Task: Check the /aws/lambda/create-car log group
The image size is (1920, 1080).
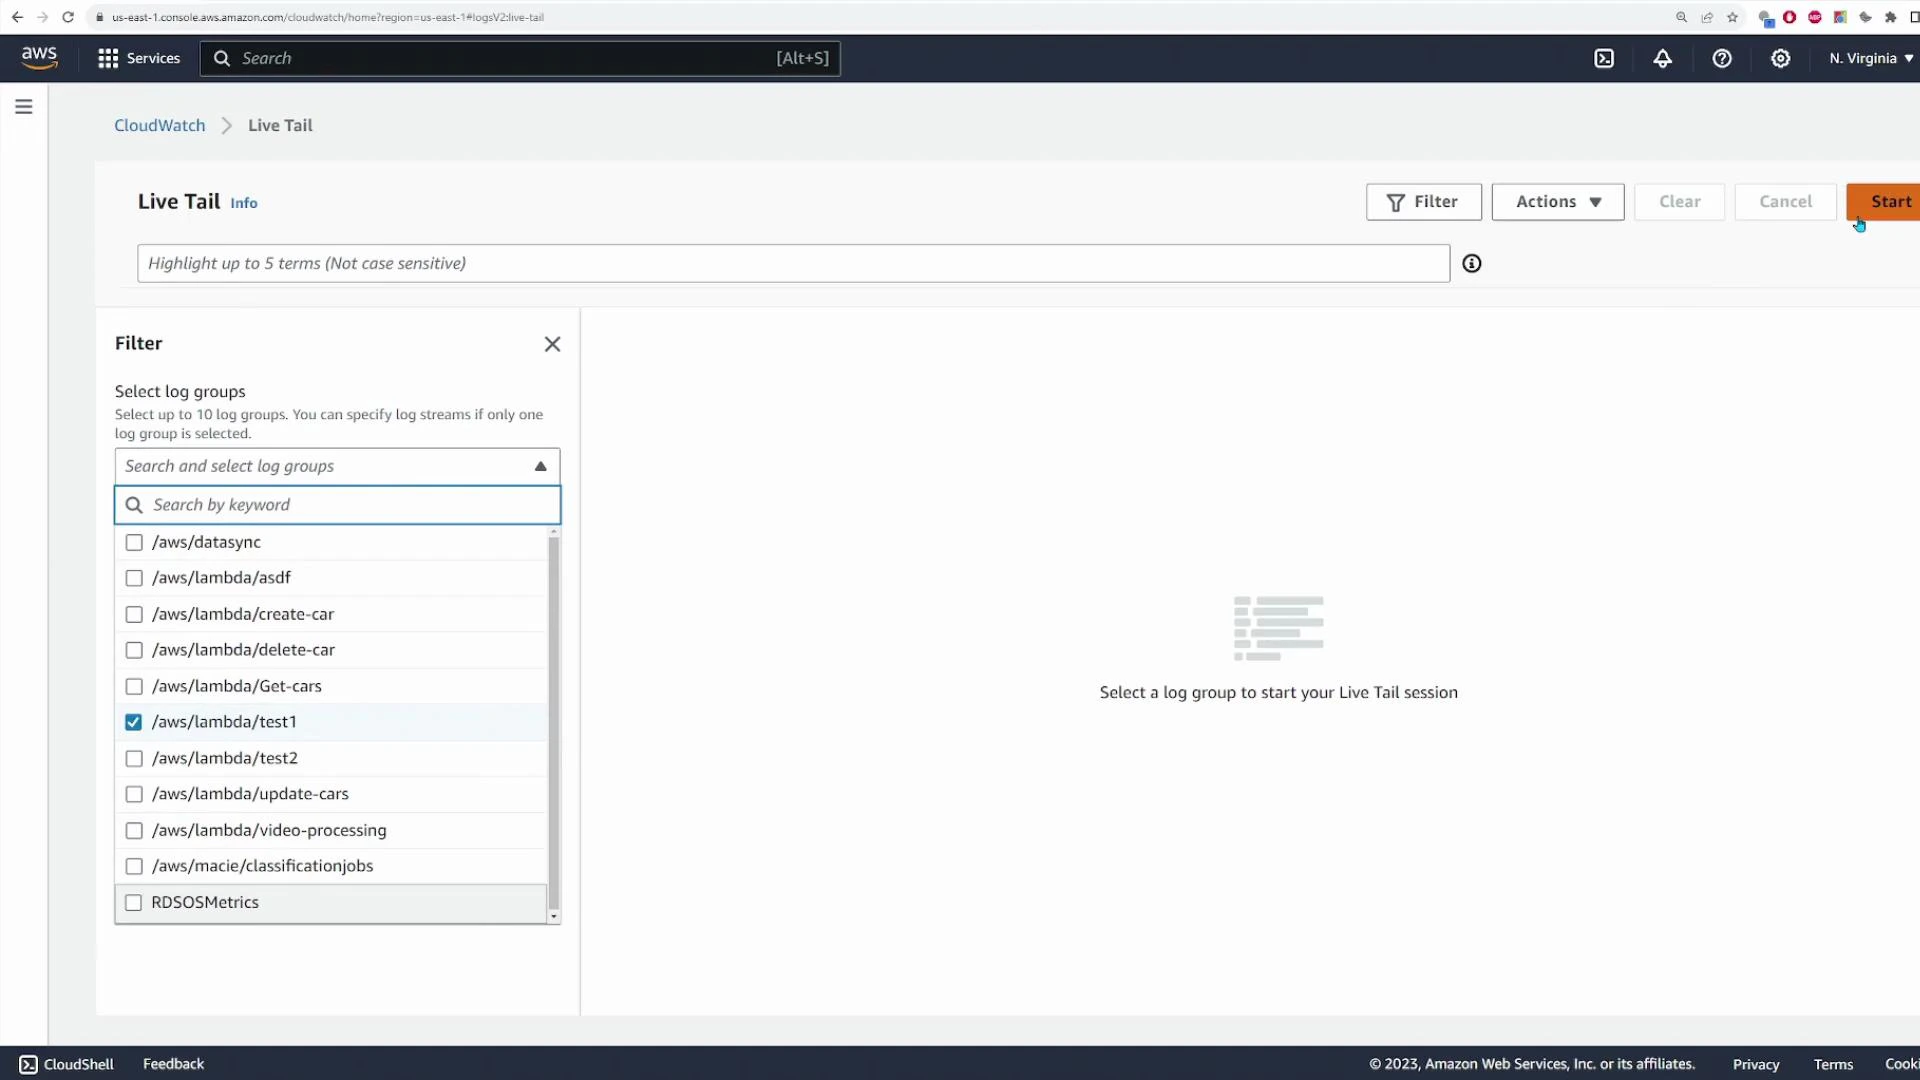Action: [134, 614]
